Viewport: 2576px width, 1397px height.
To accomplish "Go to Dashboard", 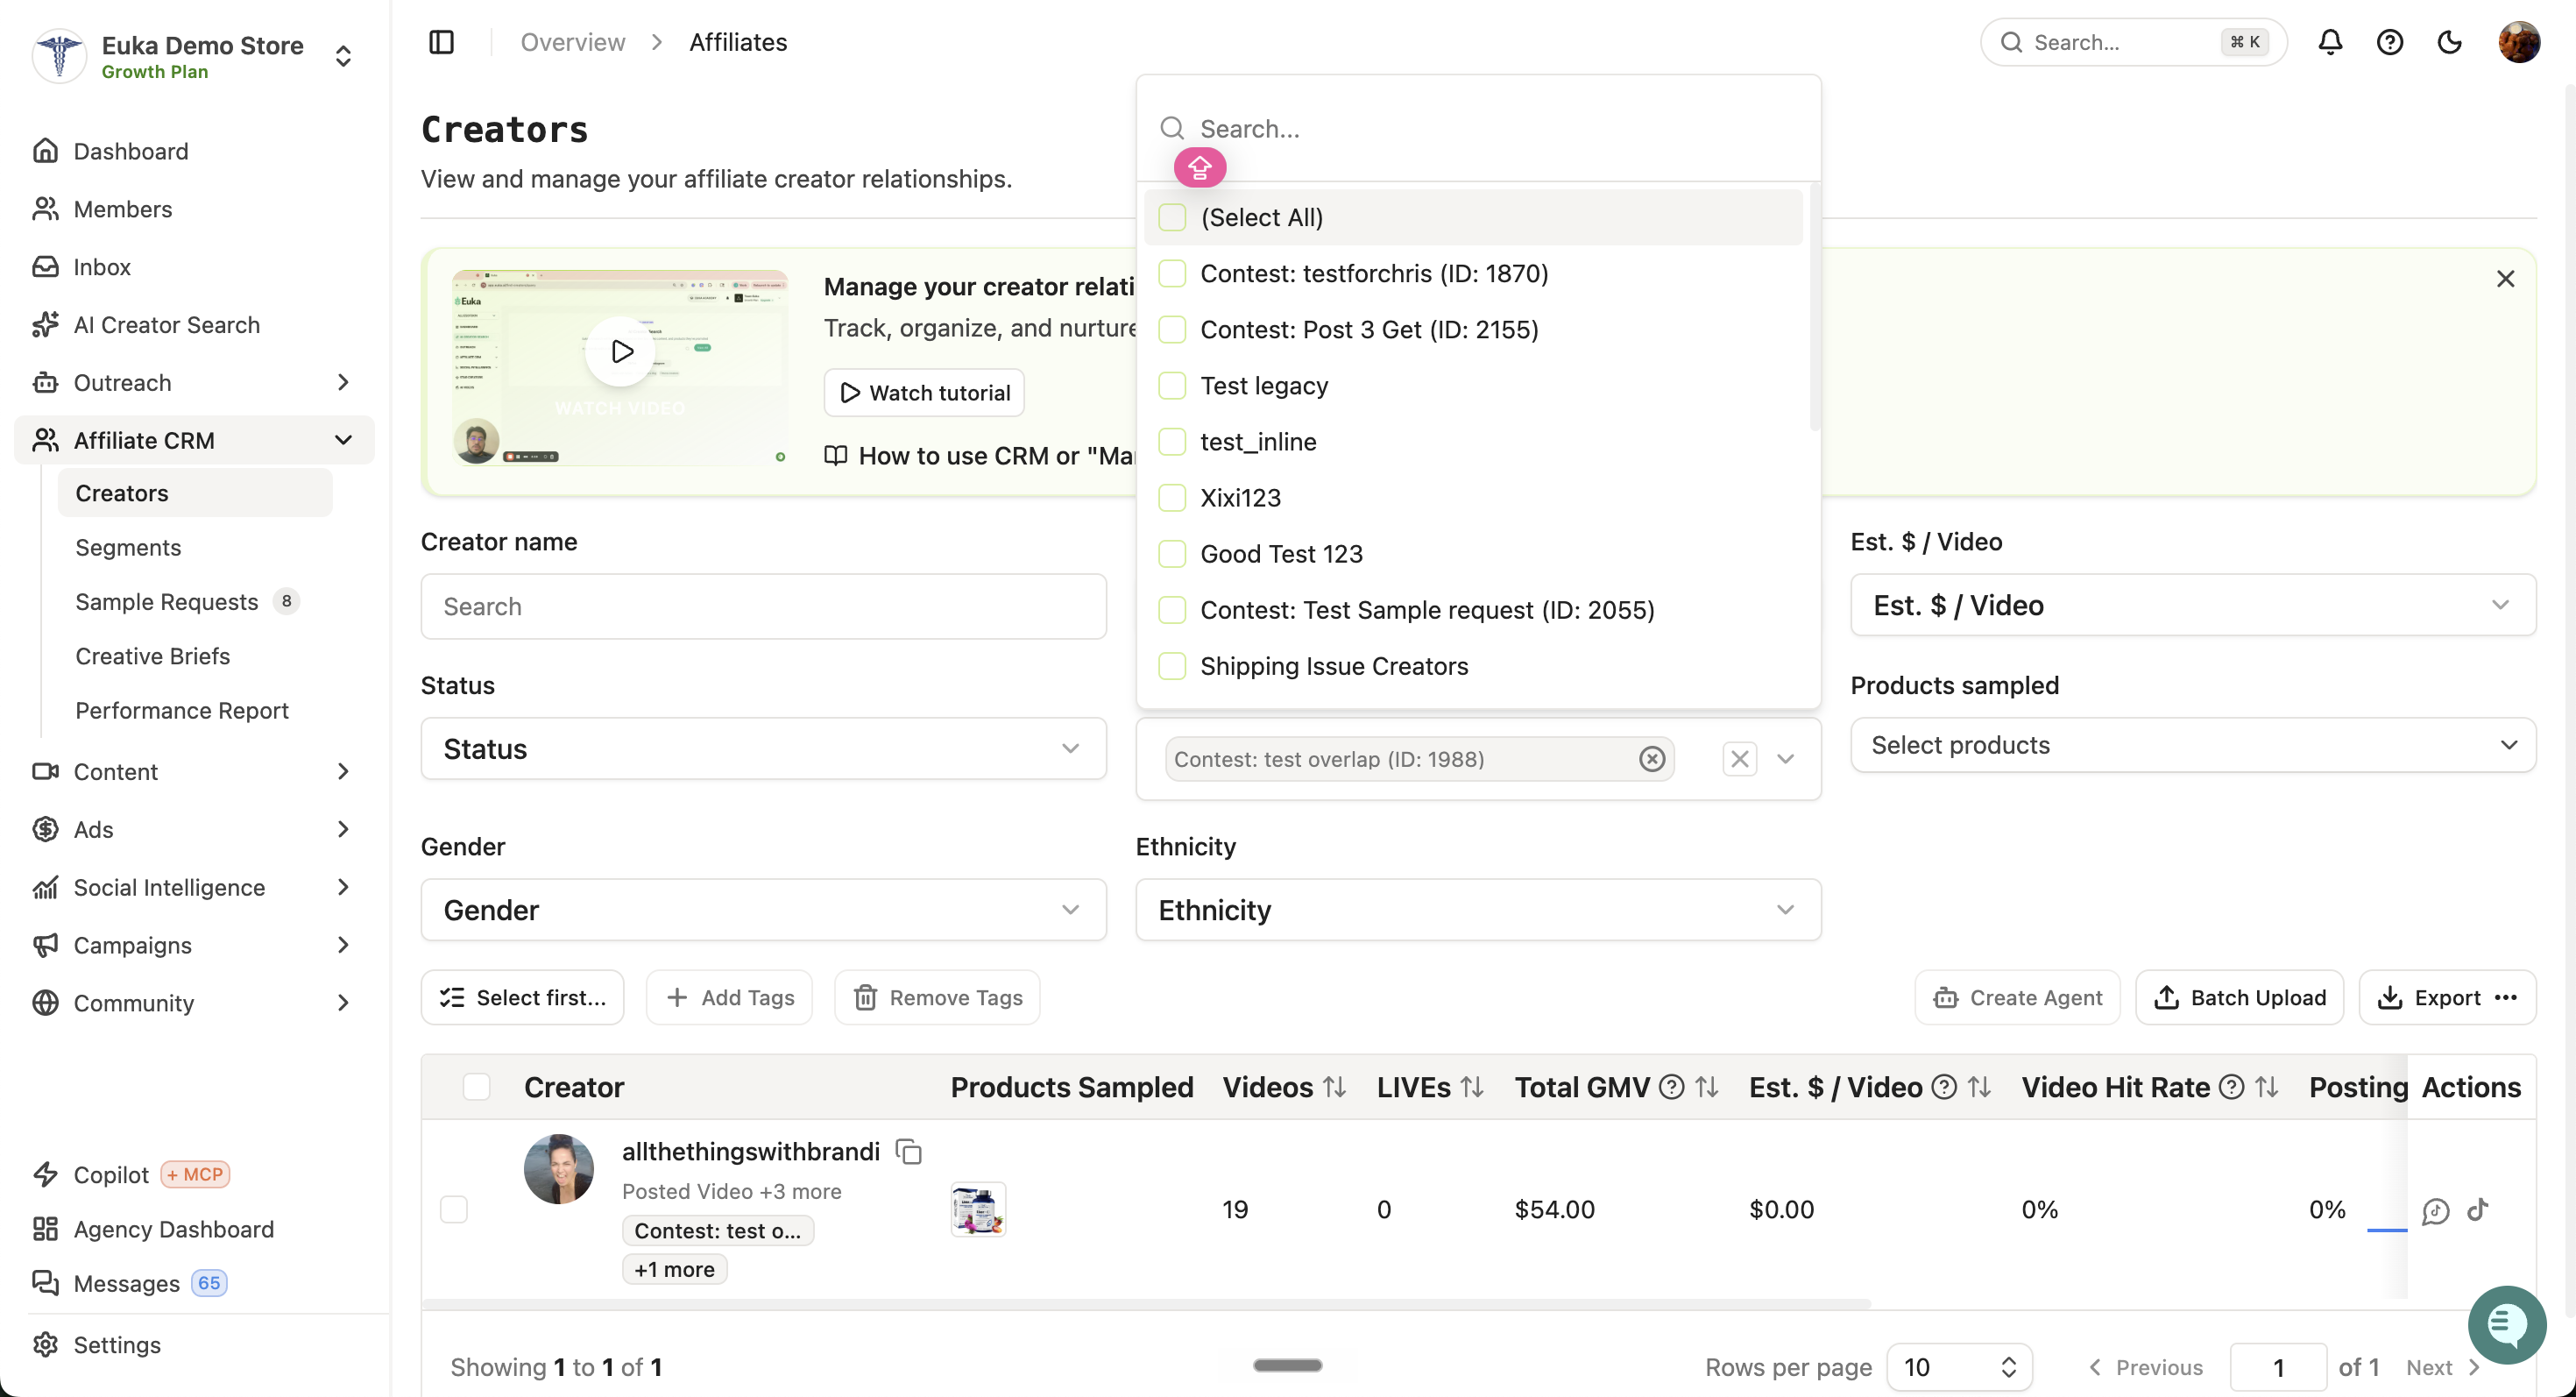I will 130,151.
